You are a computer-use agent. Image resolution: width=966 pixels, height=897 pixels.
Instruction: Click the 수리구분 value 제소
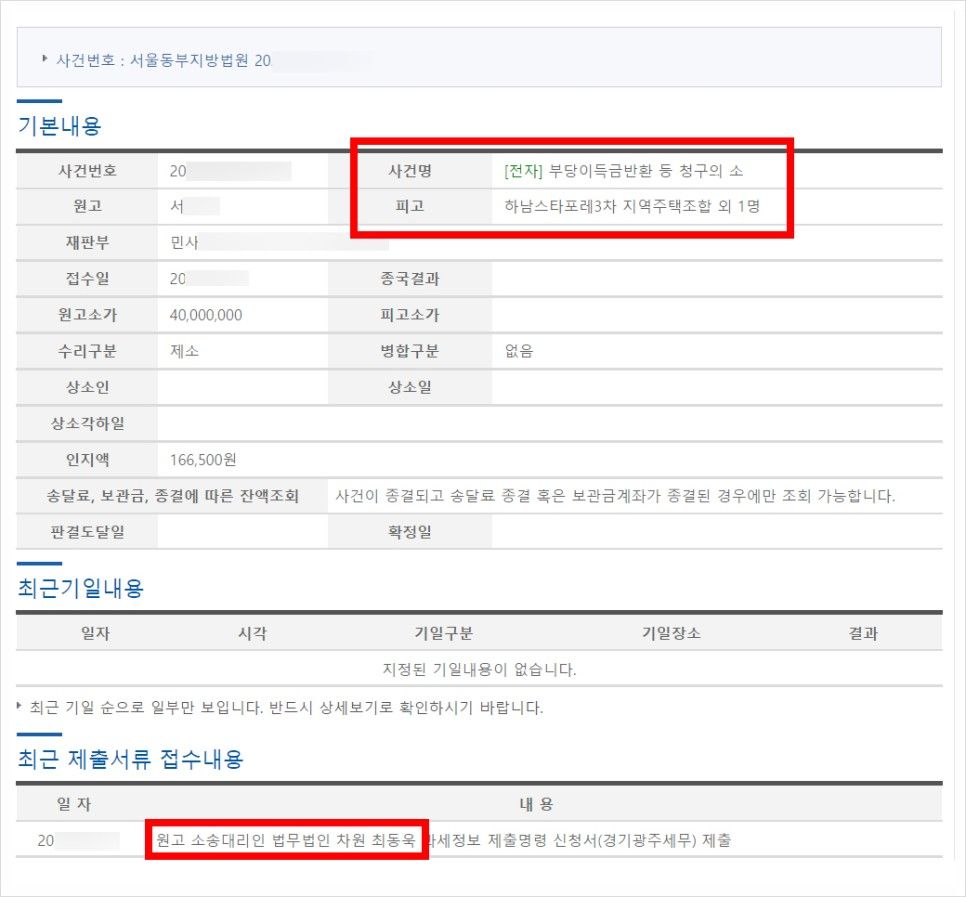tap(185, 351)
